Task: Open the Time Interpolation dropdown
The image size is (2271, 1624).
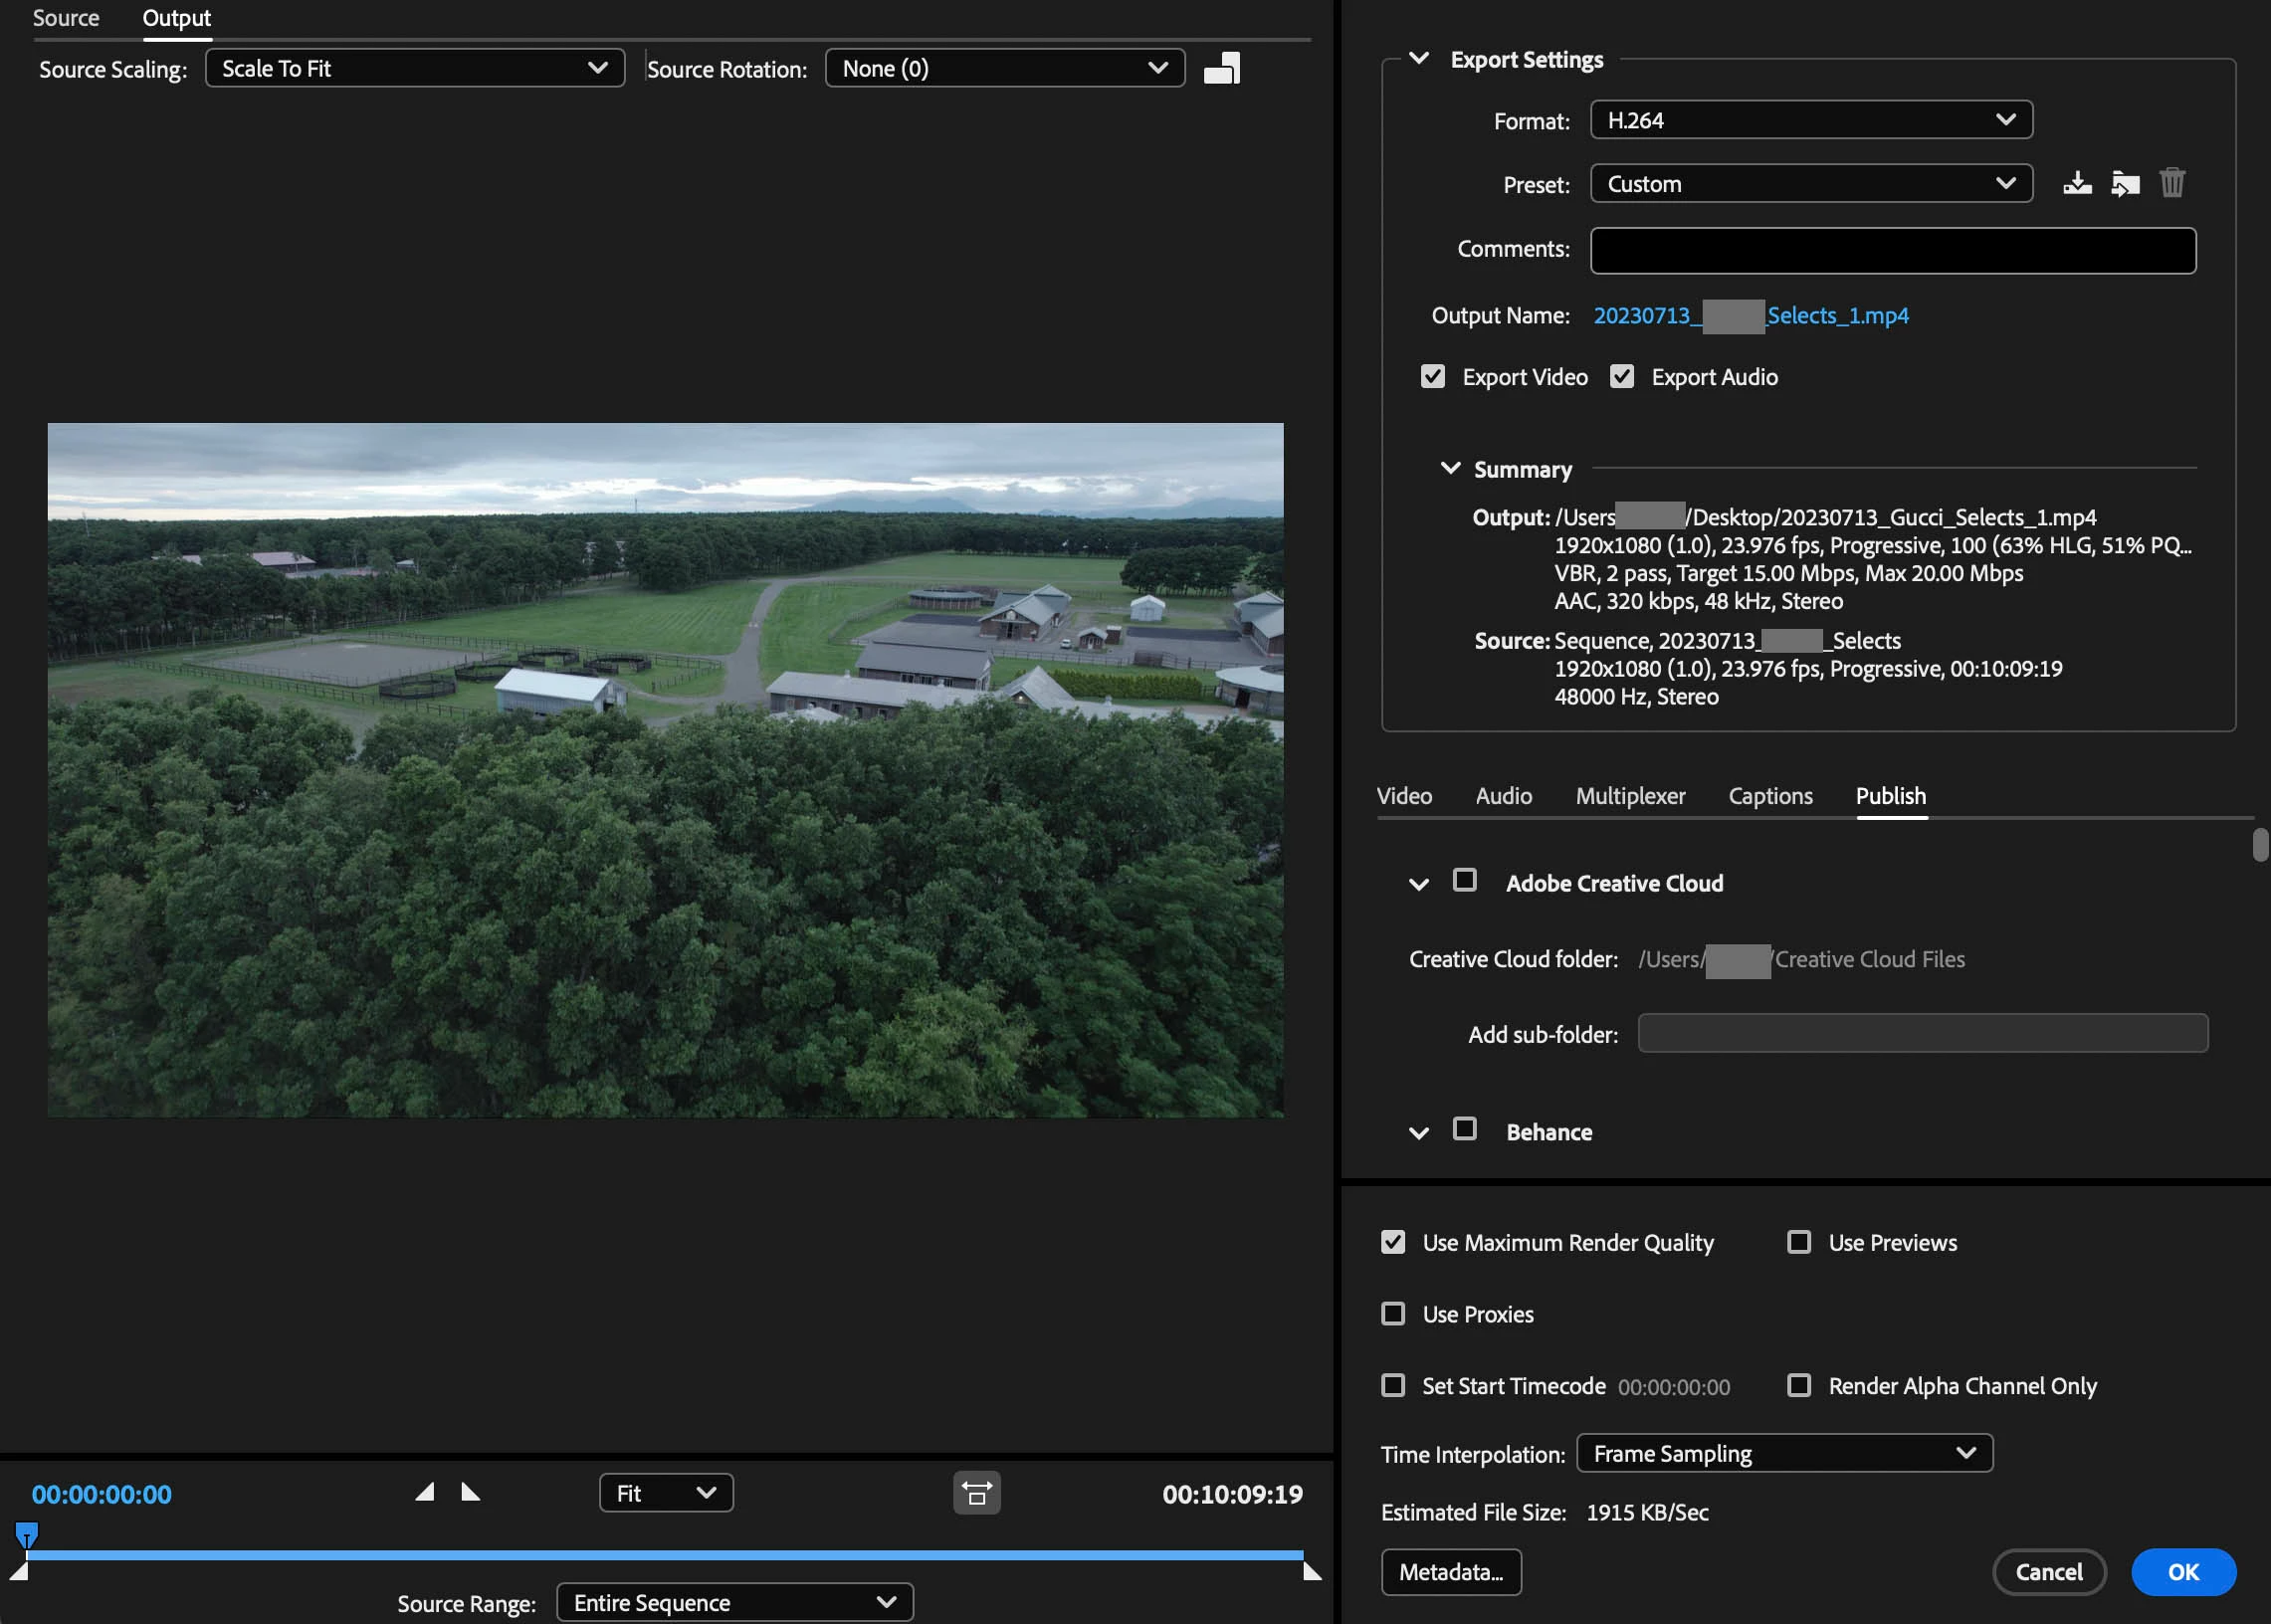Action: (x=1784, y=1453)
